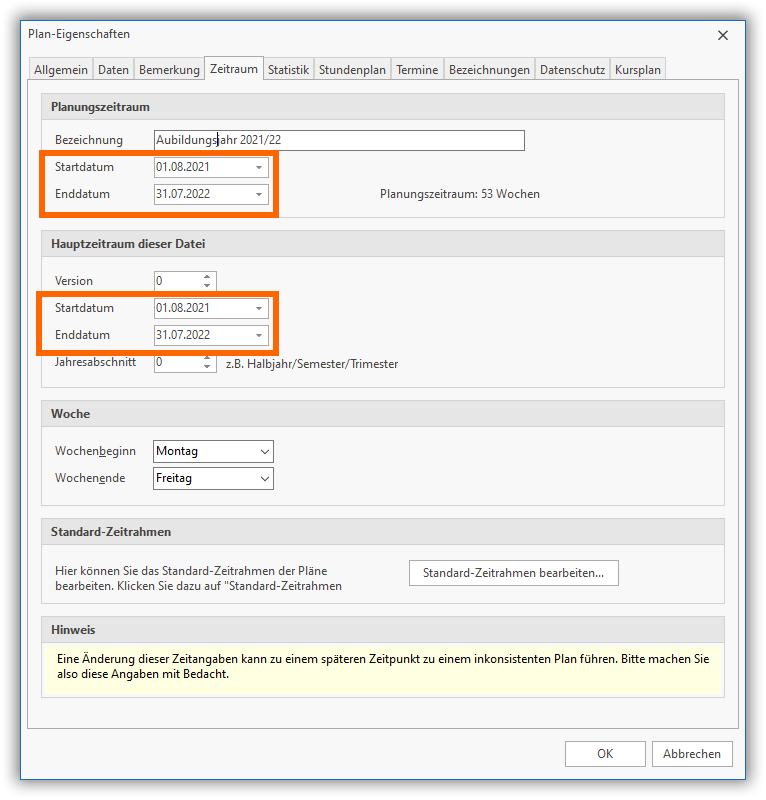Image resolution: width=766 pixels, height=800 pixels.
Task: Switch to the Termine tab
Action: coord(417,70)
